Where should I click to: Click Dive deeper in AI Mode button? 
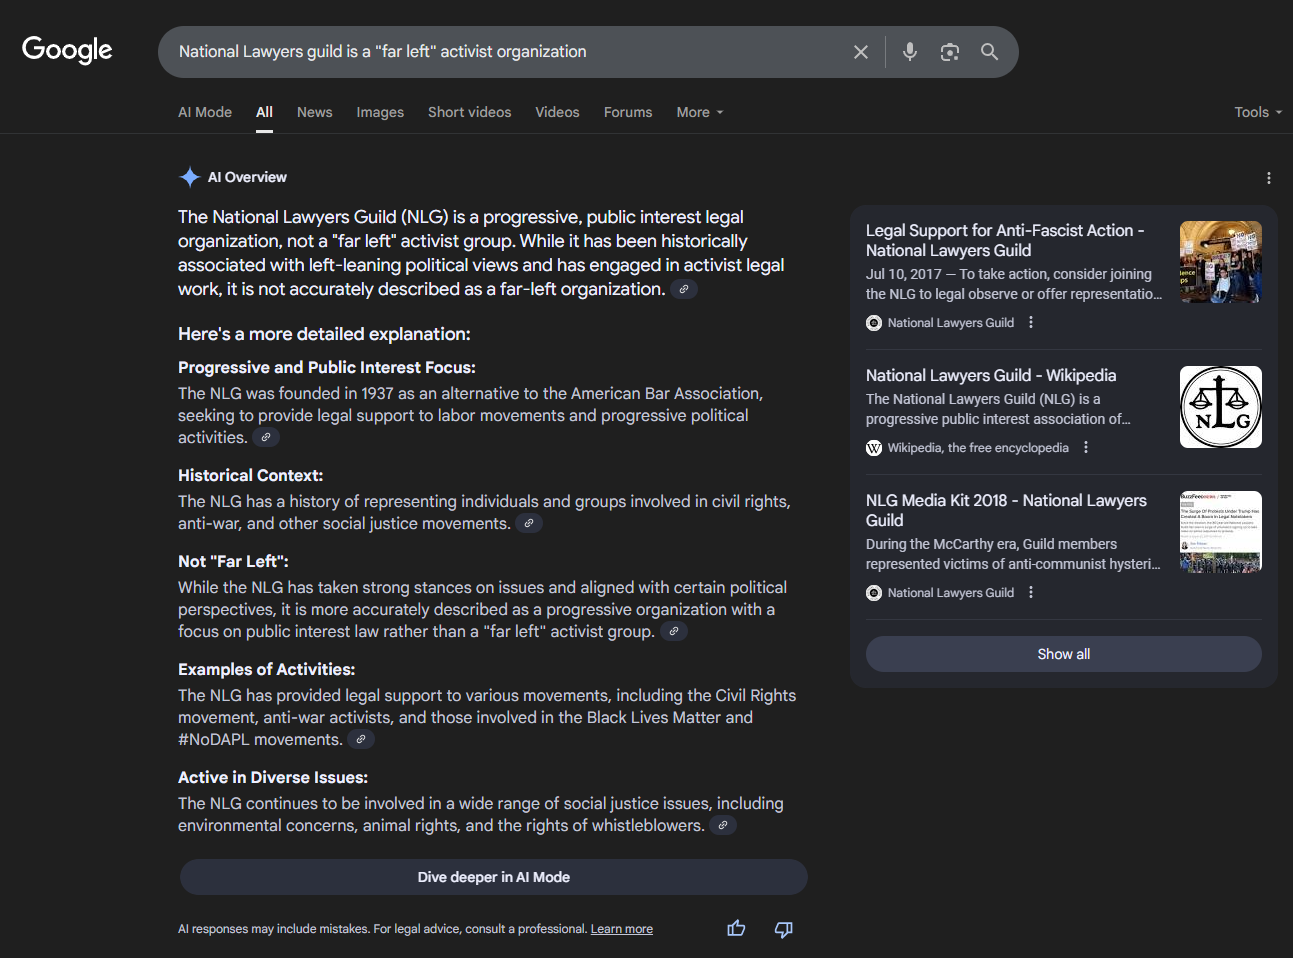(x=494, y=877)
